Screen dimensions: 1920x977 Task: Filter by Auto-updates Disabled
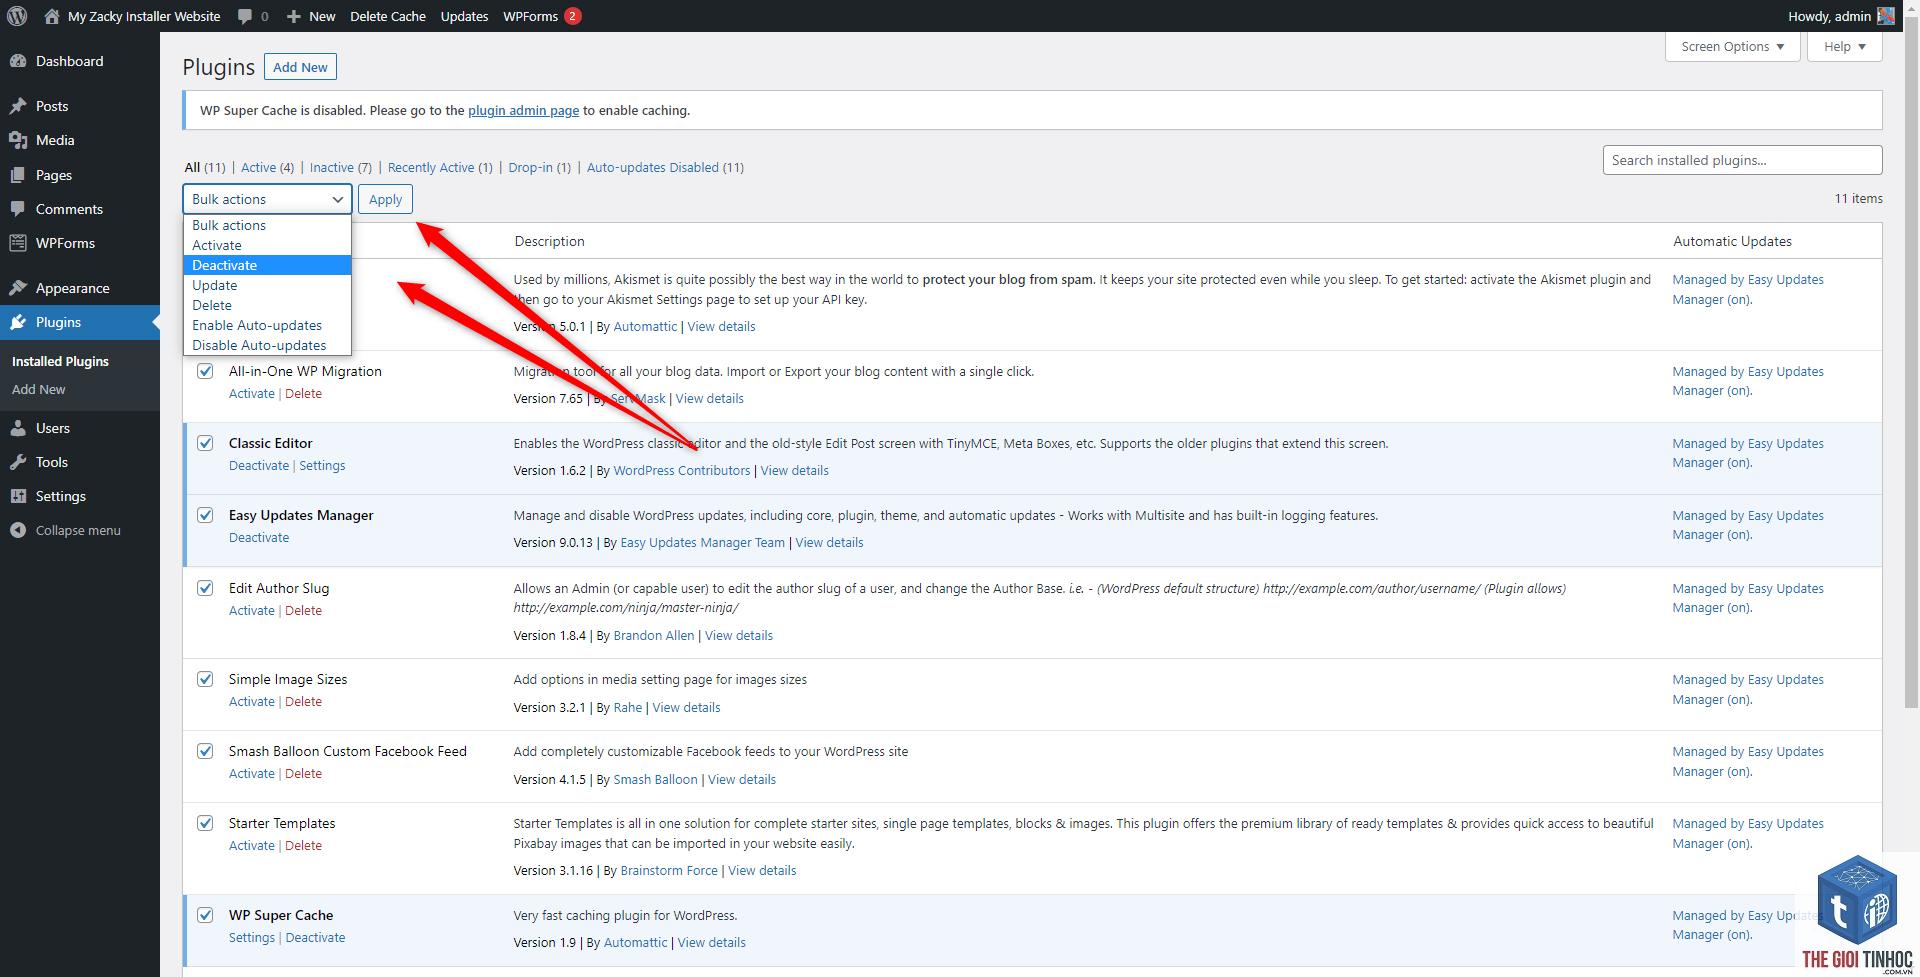tap(665, 167)
